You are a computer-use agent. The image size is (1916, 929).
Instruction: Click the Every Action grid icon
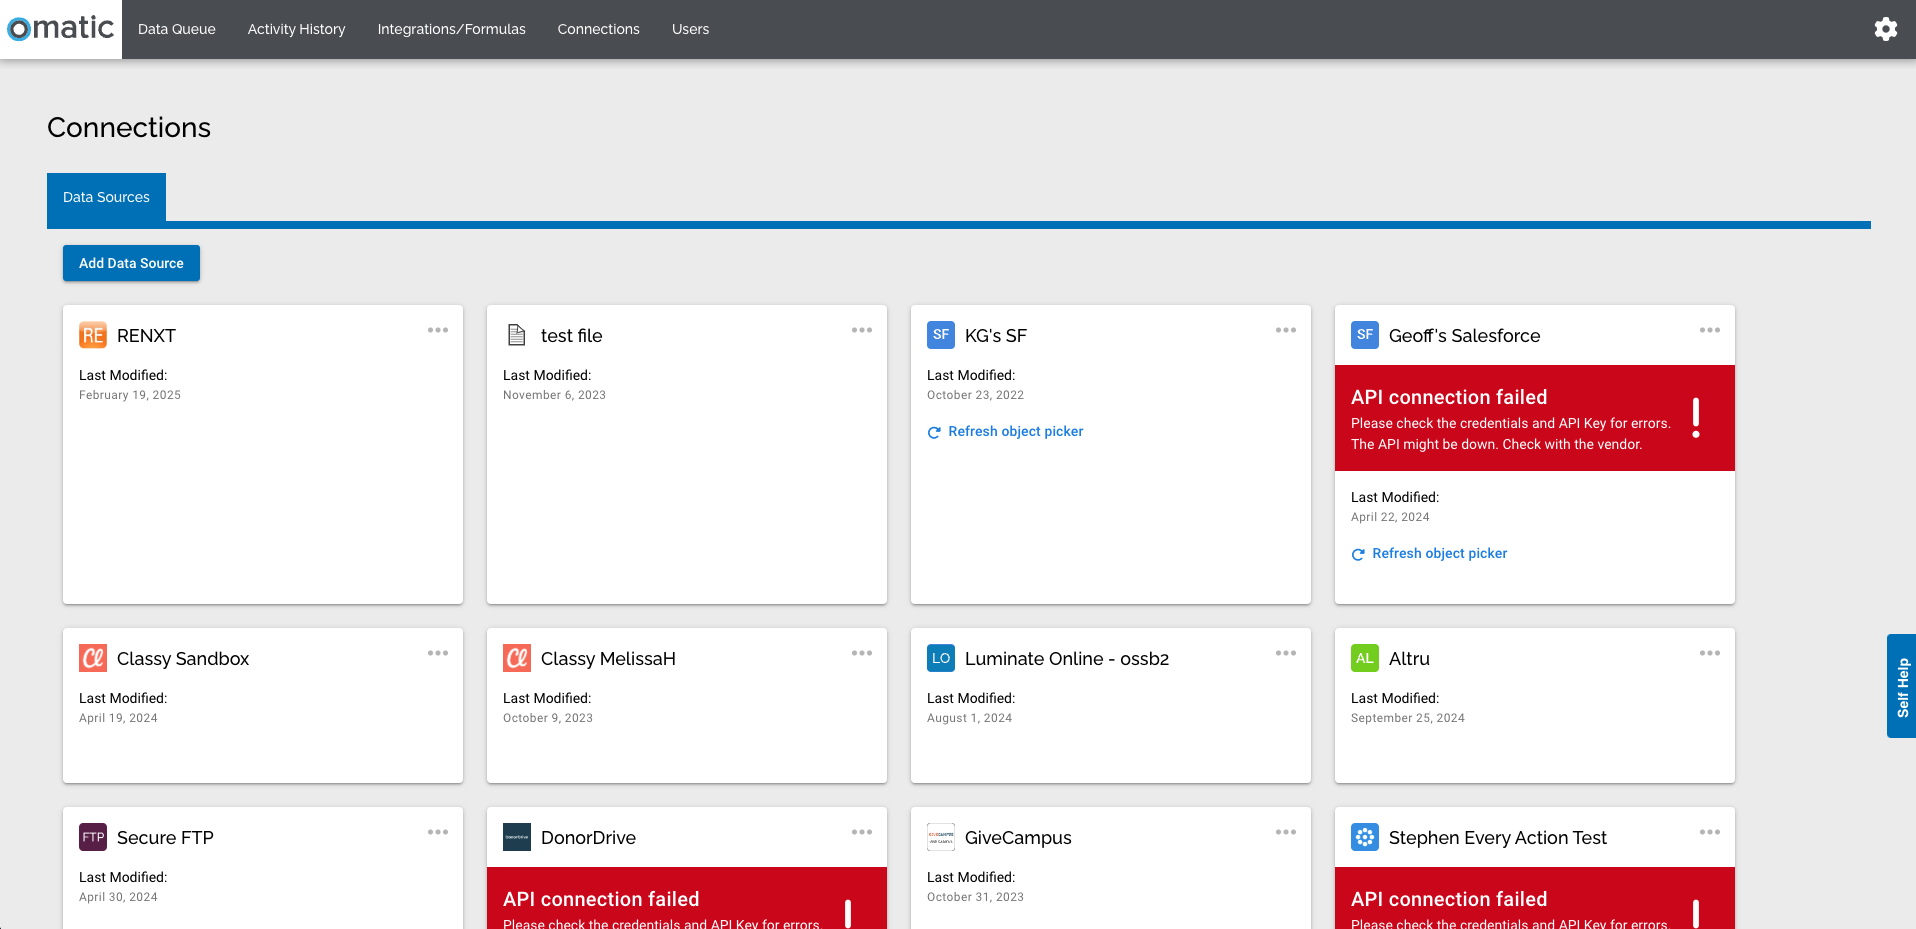tap(1364, 837)
